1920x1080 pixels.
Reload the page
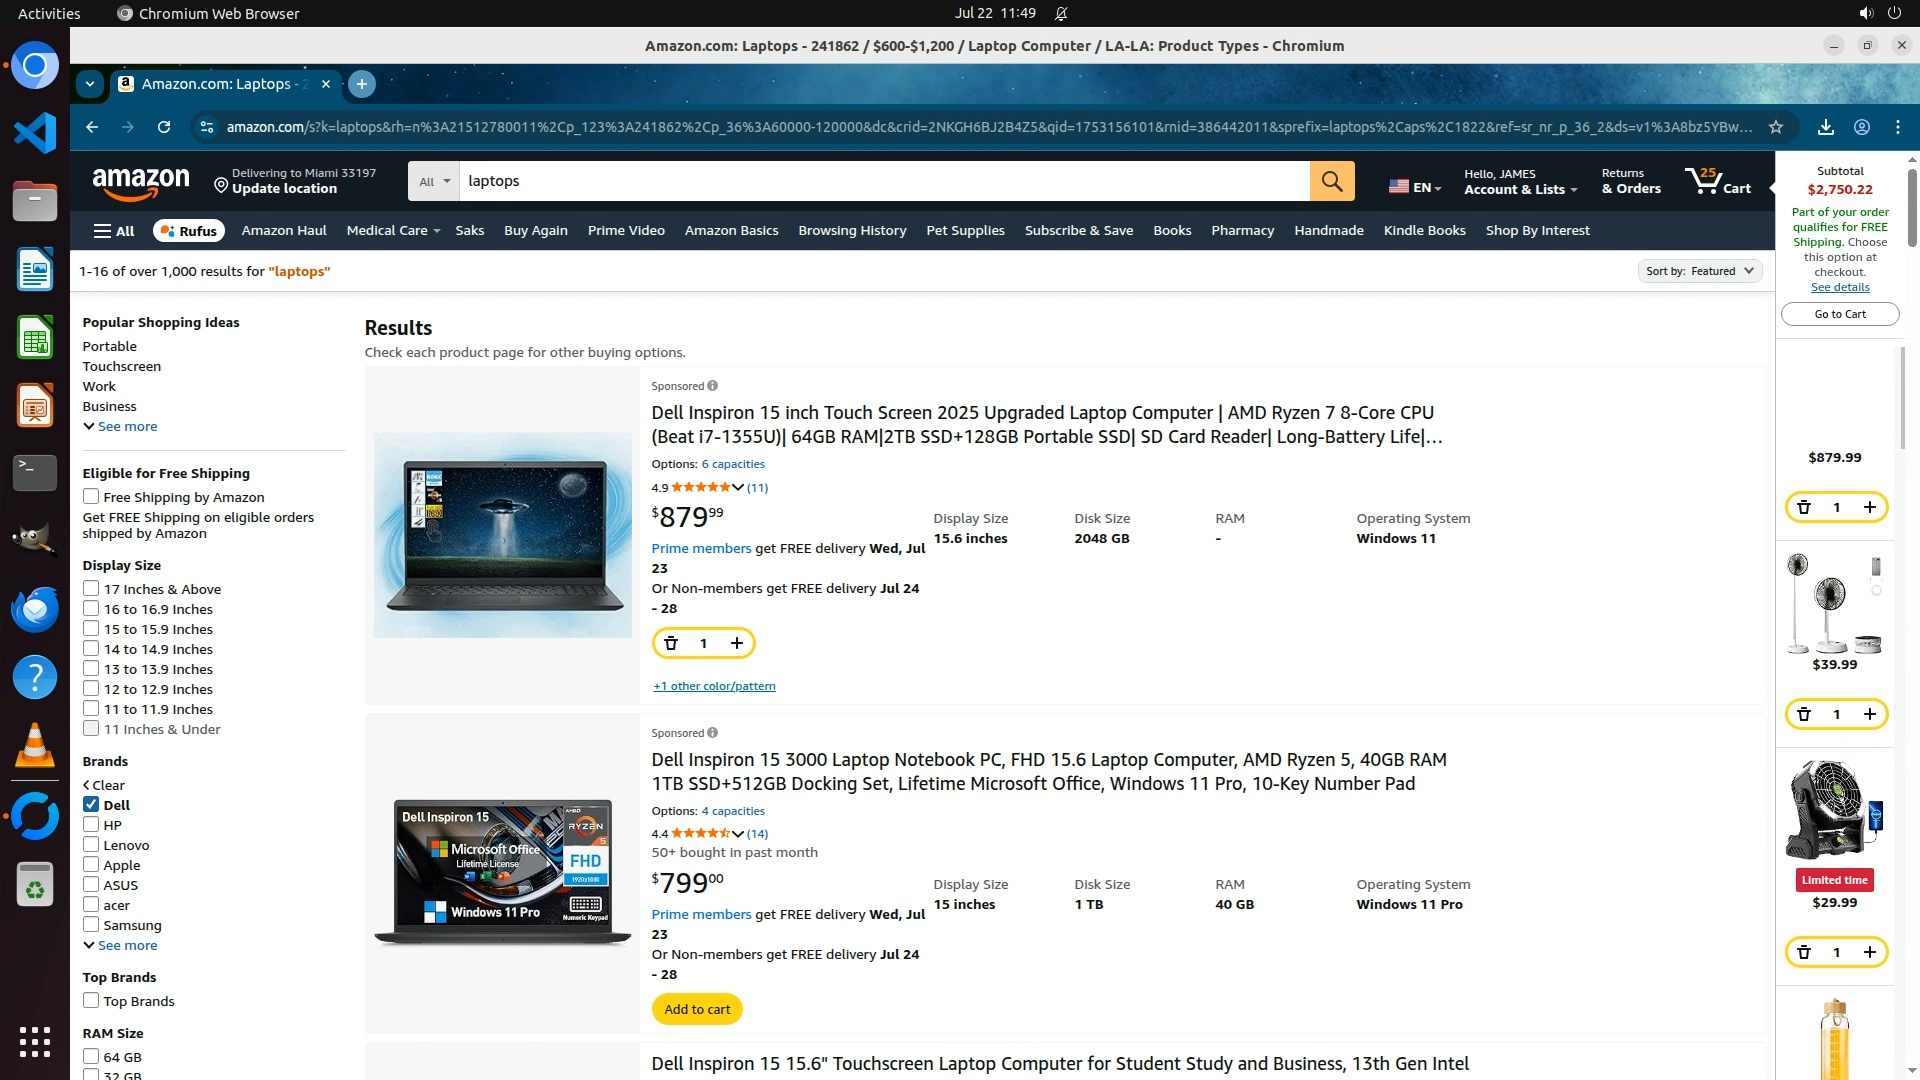click(x=164, y=127)
